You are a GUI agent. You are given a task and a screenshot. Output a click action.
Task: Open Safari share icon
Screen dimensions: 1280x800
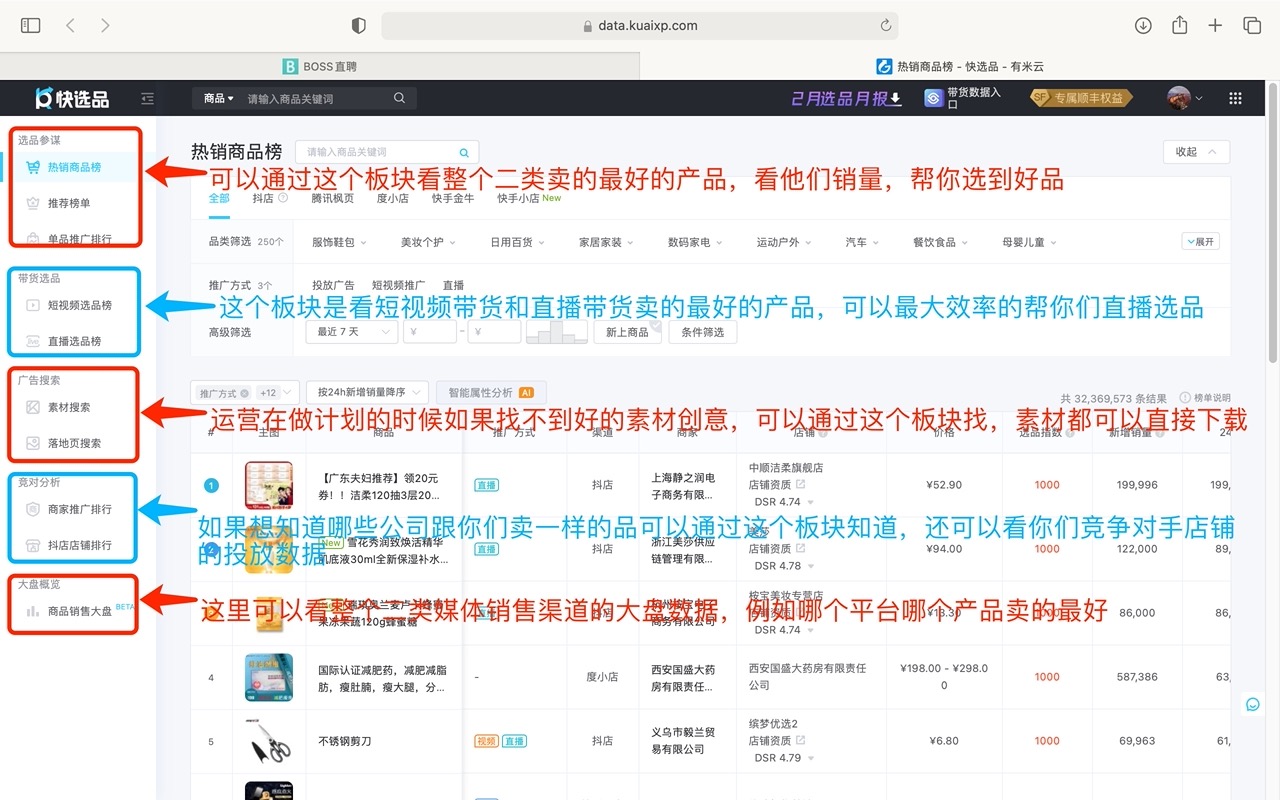click(x=1179, y=26)
